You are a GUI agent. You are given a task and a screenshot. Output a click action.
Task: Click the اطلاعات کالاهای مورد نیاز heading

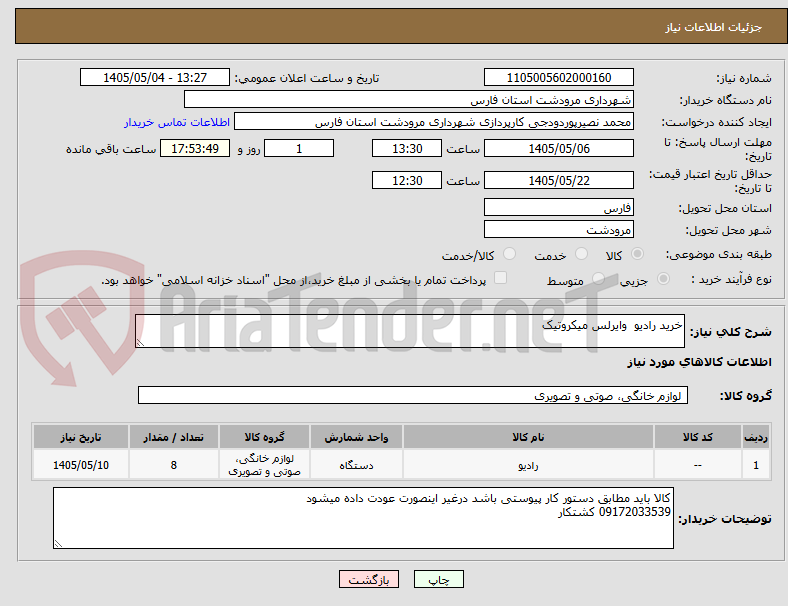click(699, 362)
